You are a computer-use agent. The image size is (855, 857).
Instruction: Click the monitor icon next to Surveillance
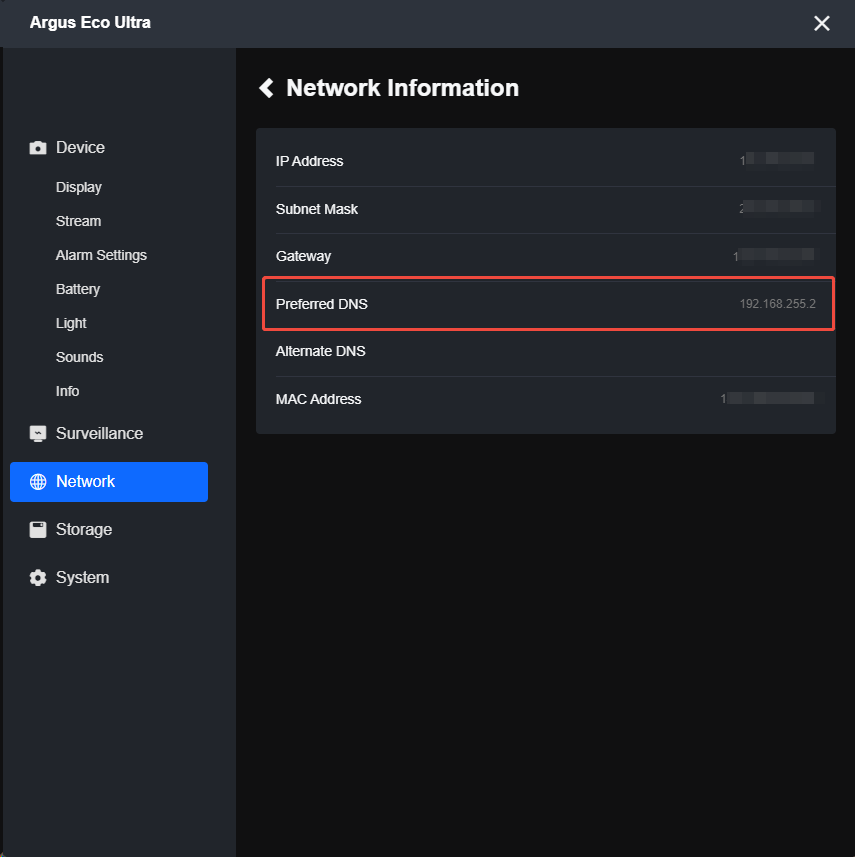38,434
